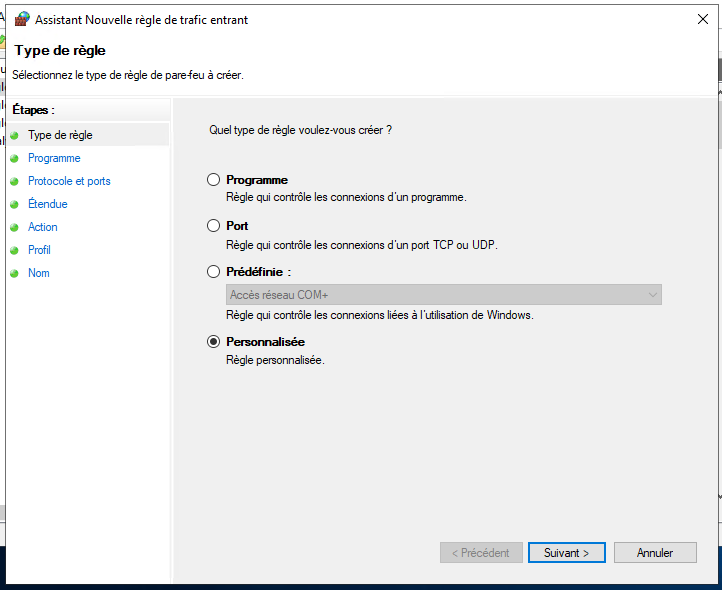722x590 pixels.
Task: Click green bullet beside Action step
Action: [x=14, y=228]
